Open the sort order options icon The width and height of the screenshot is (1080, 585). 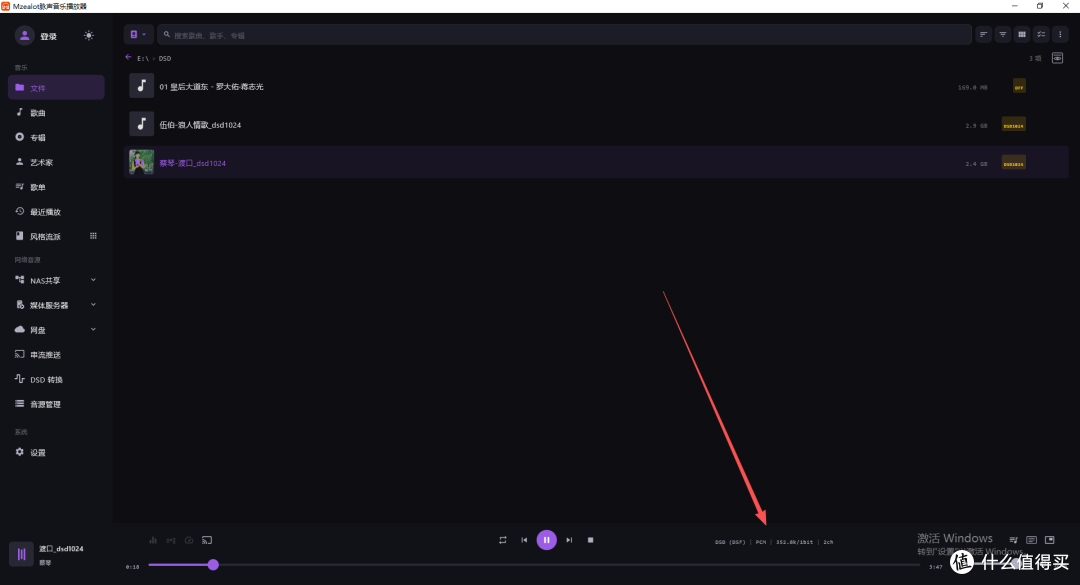click(984, 34)
